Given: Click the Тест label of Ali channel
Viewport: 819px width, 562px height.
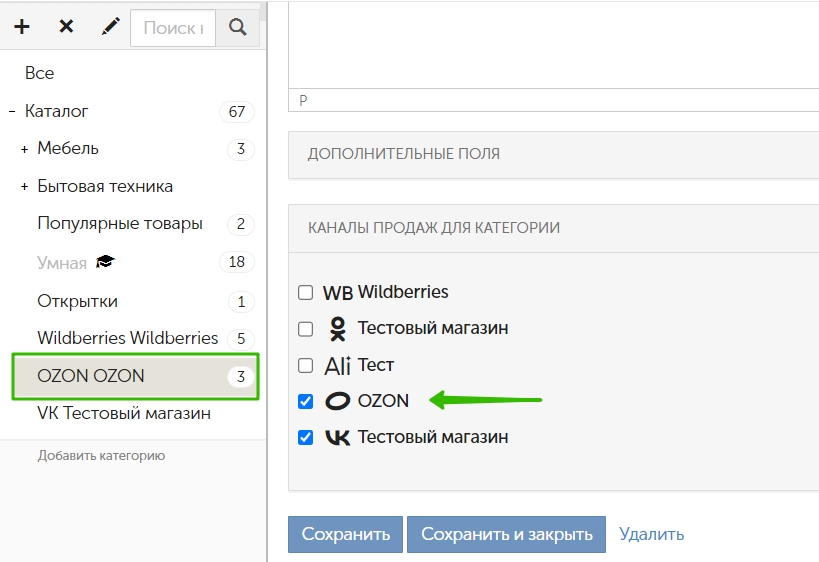Looking at the screenshot, I should click(x=376, y=365).
